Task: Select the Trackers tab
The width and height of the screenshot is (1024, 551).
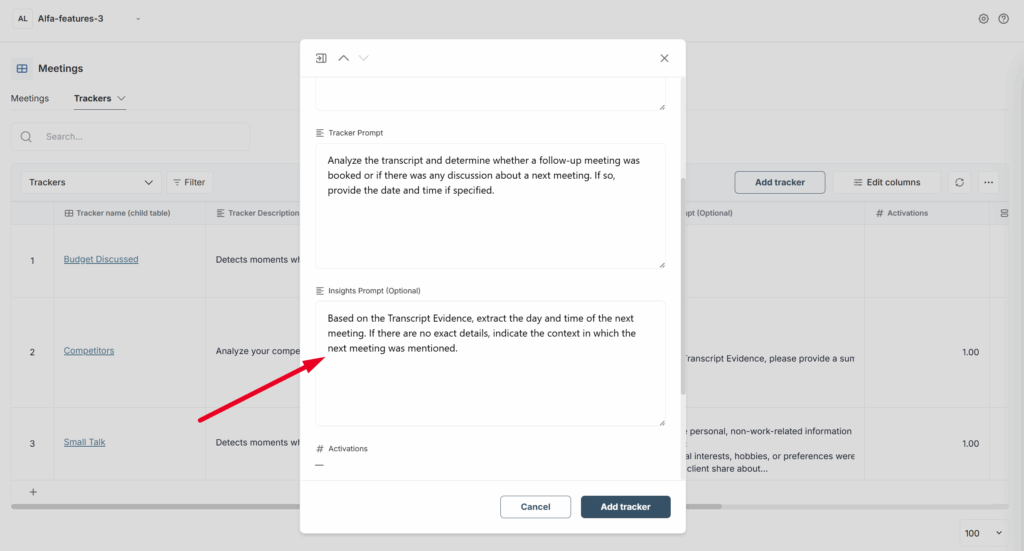Action: pos(93,99)
